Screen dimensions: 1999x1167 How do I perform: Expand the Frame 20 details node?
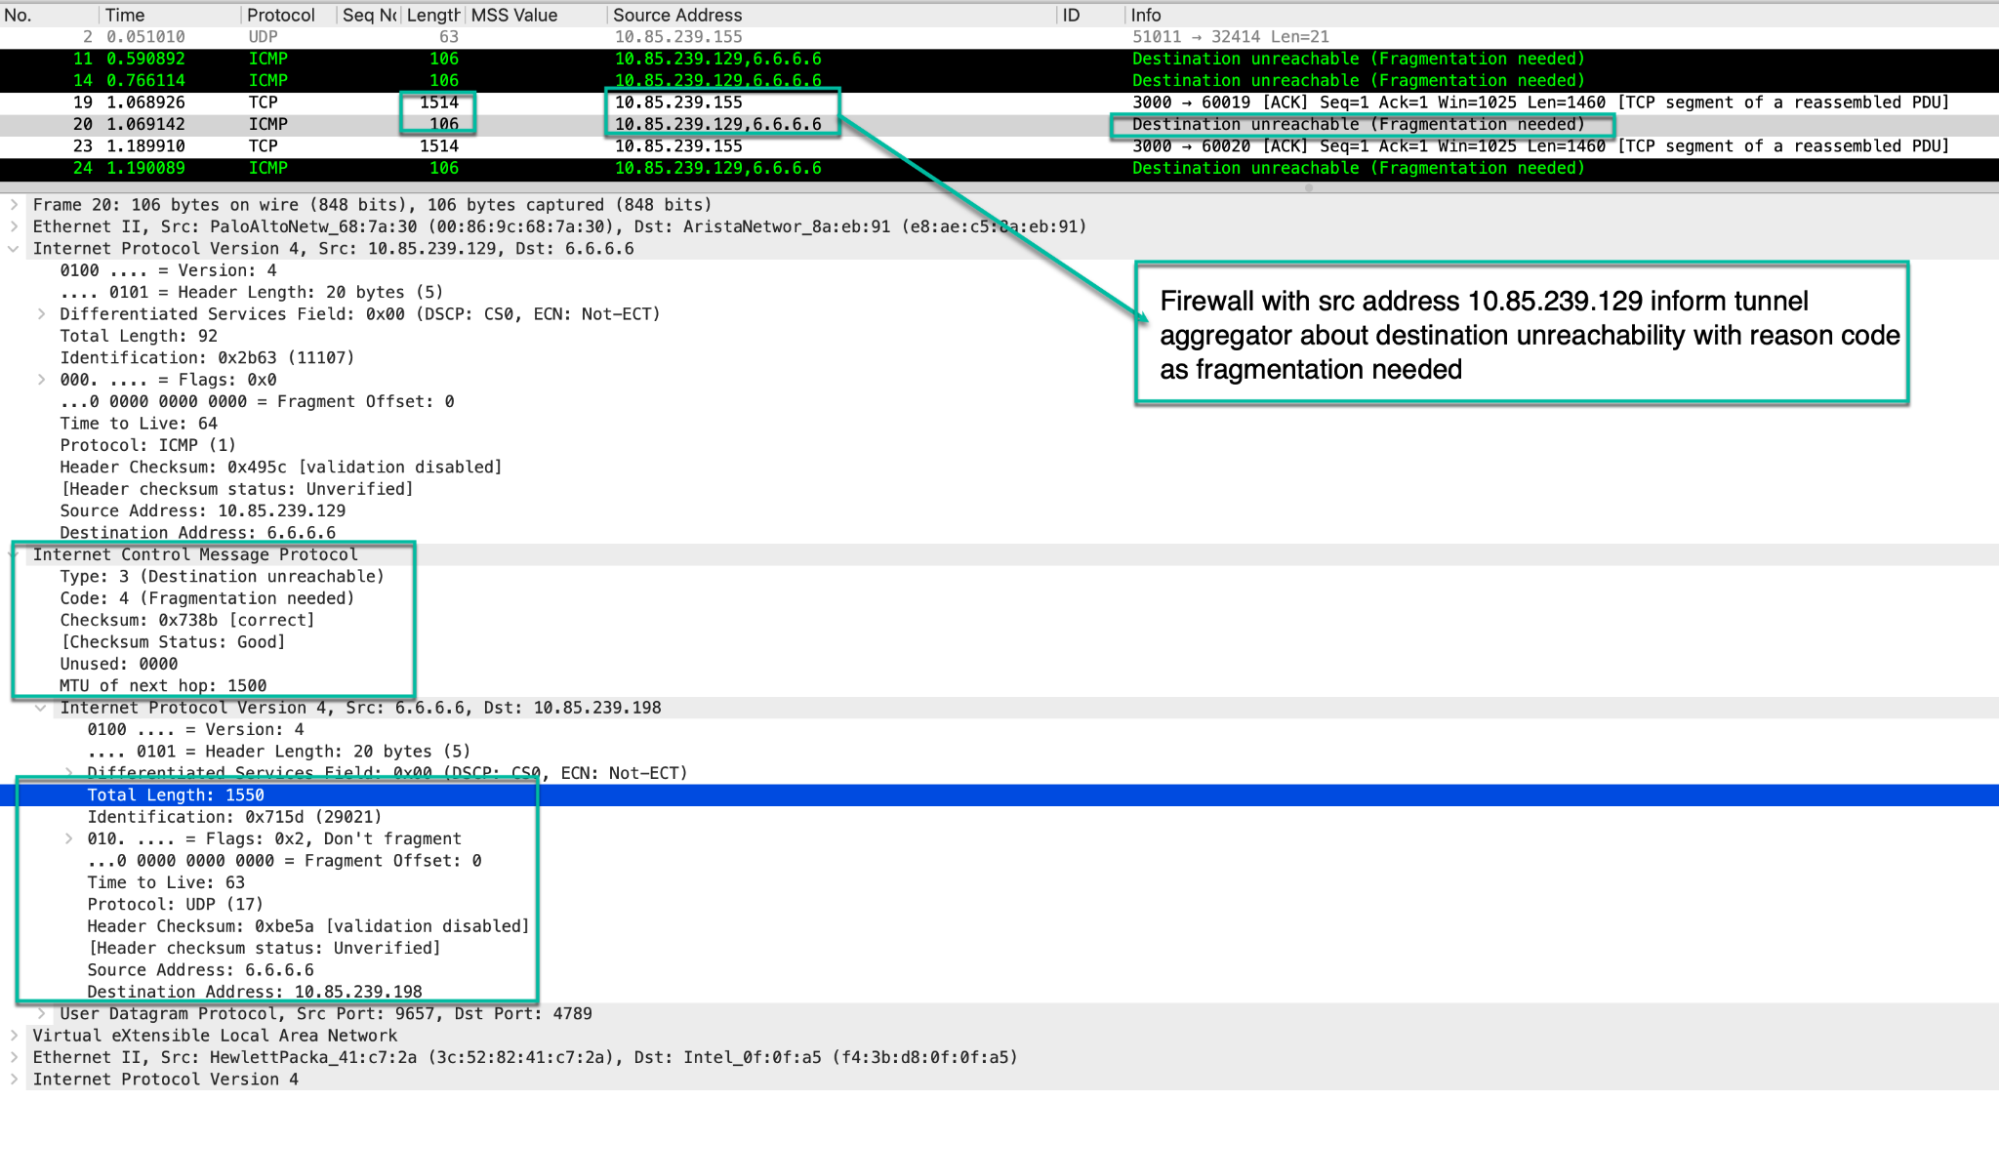point(13,204)
